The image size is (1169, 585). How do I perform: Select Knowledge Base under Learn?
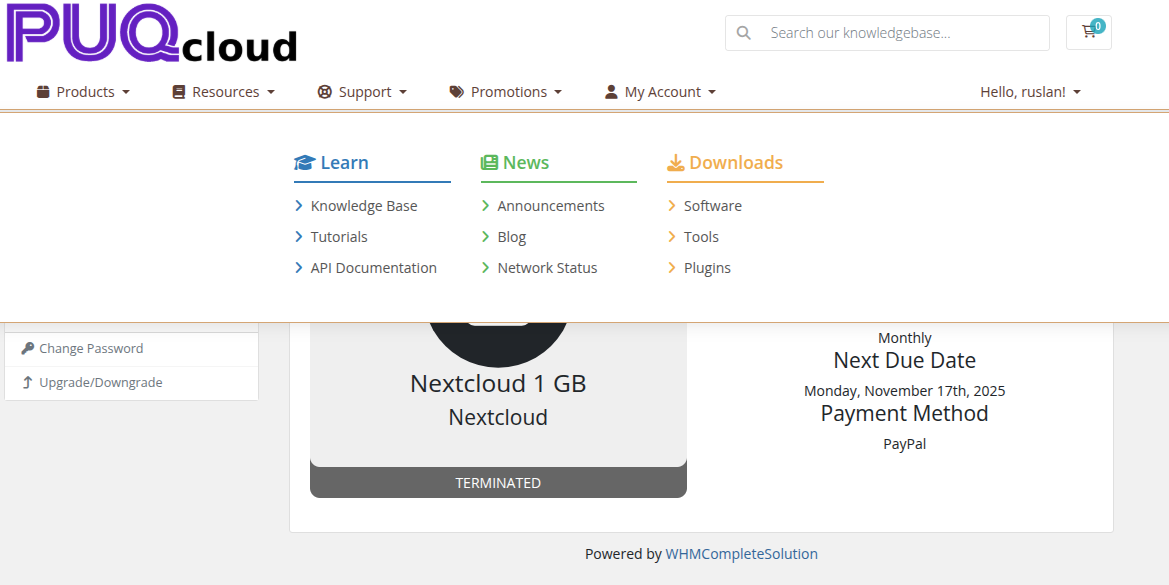364,206
